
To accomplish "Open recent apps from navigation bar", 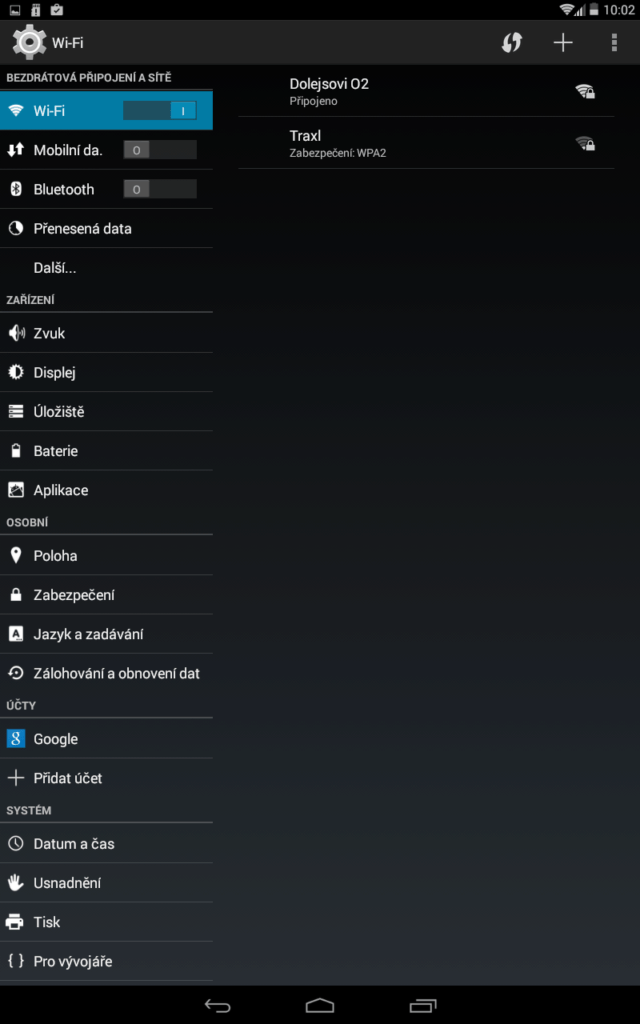I will (x=423, y=1005).
